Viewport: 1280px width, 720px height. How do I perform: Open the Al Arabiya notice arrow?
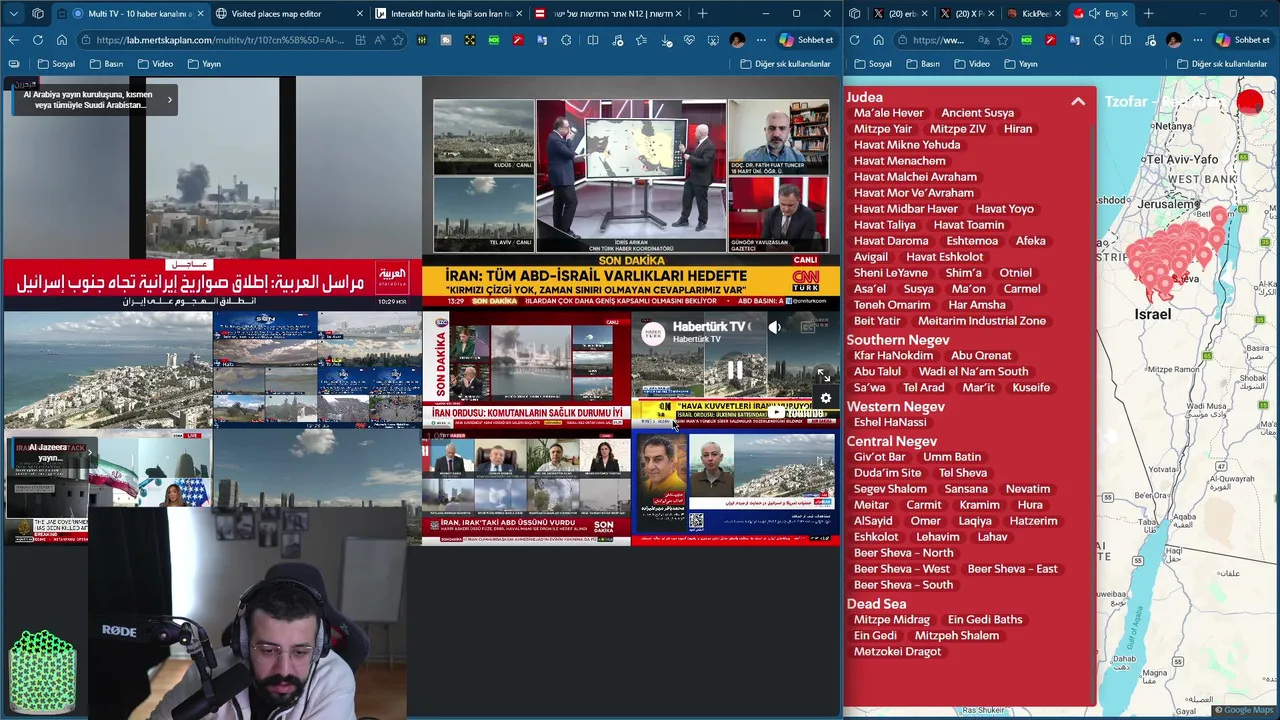coord(169,99)
